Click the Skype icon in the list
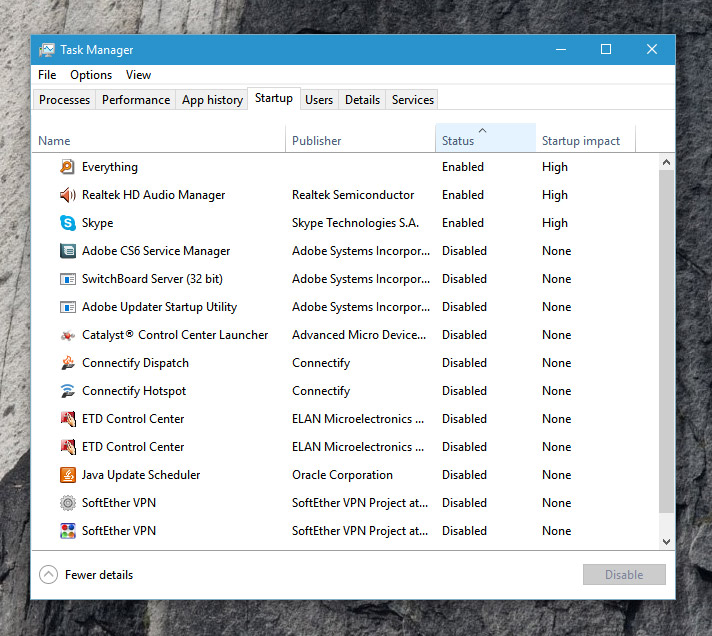This screenshot has width=712, height=636. [x=67, y=223]
